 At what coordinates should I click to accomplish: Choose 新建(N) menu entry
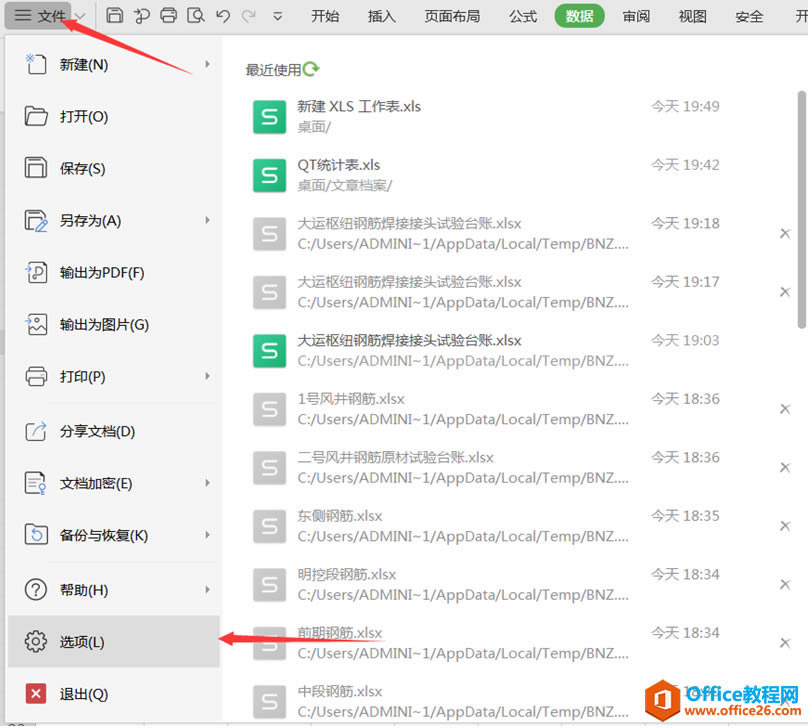tap(113, 65)
